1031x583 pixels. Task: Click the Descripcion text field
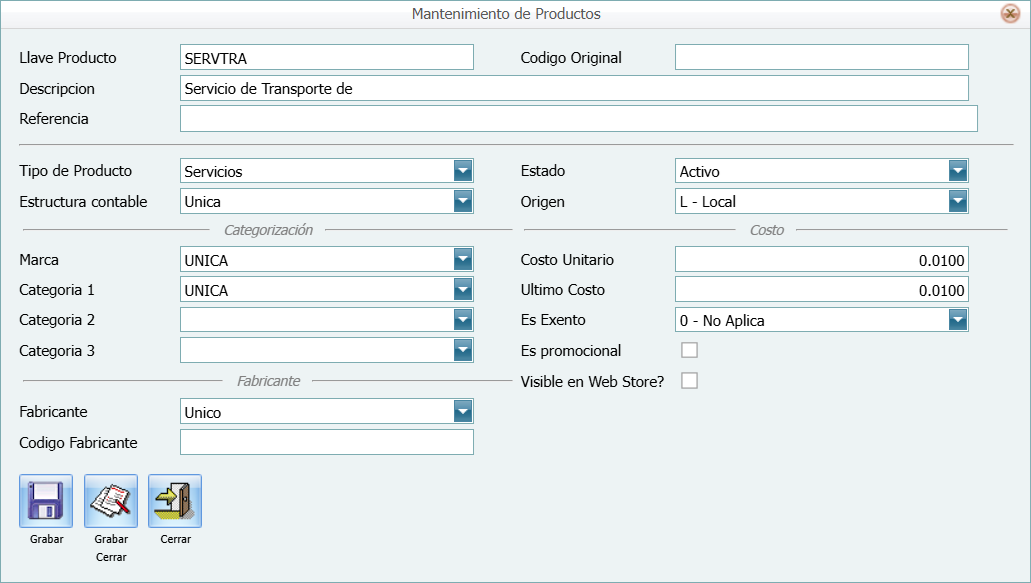click(x=573, y=88)
